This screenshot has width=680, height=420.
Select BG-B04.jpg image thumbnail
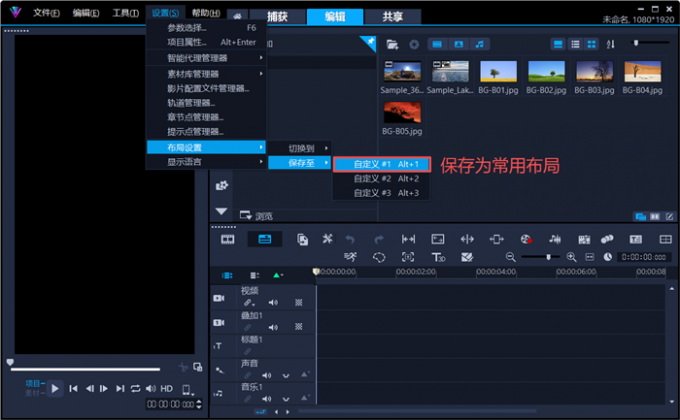(x=642, y=72)
